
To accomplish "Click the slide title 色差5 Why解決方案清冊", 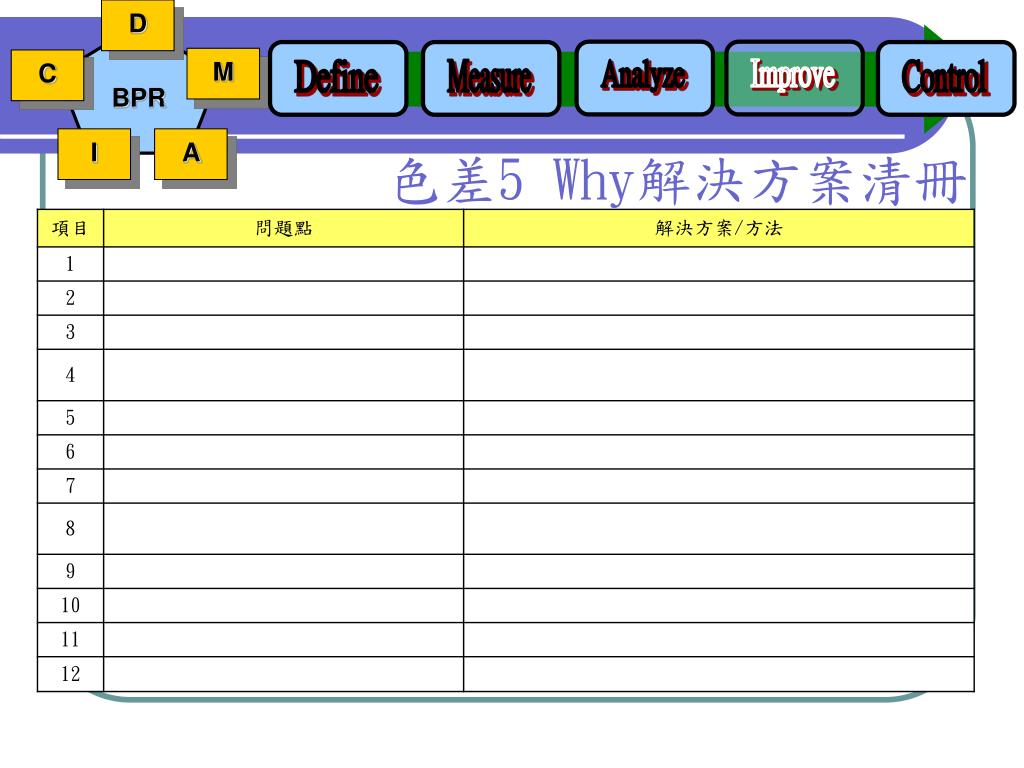I will tap(680, 180).
